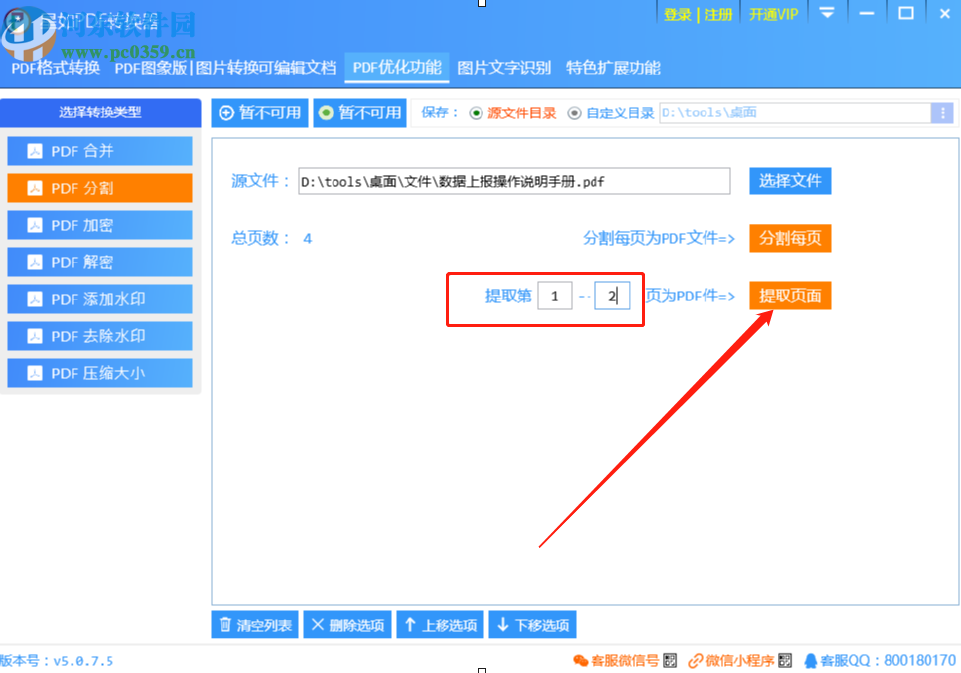Image resolution: width=961 pixels, height=673 pixels.
Task: Click 清空列表 trash button
Action: [x=255, y=625]
